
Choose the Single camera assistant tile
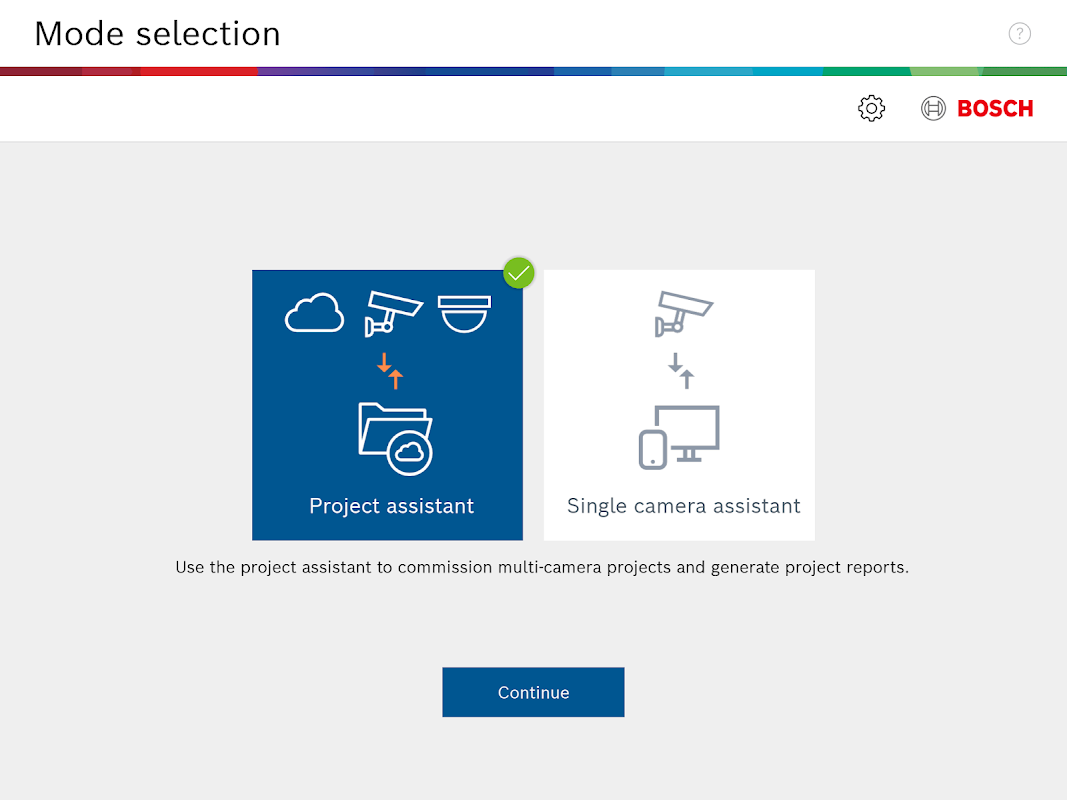(x=679, y=405)
